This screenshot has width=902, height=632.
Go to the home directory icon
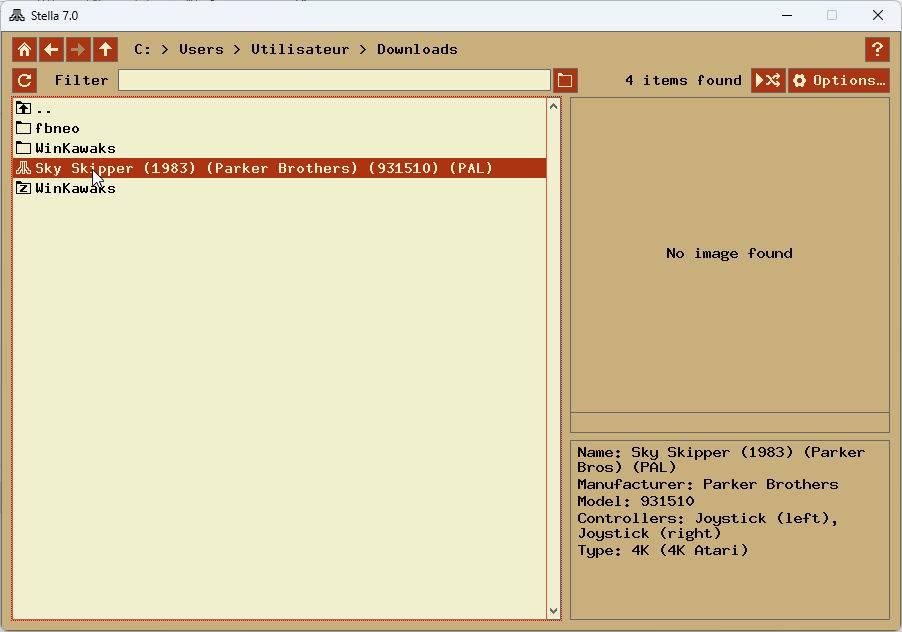pos(24,49)
